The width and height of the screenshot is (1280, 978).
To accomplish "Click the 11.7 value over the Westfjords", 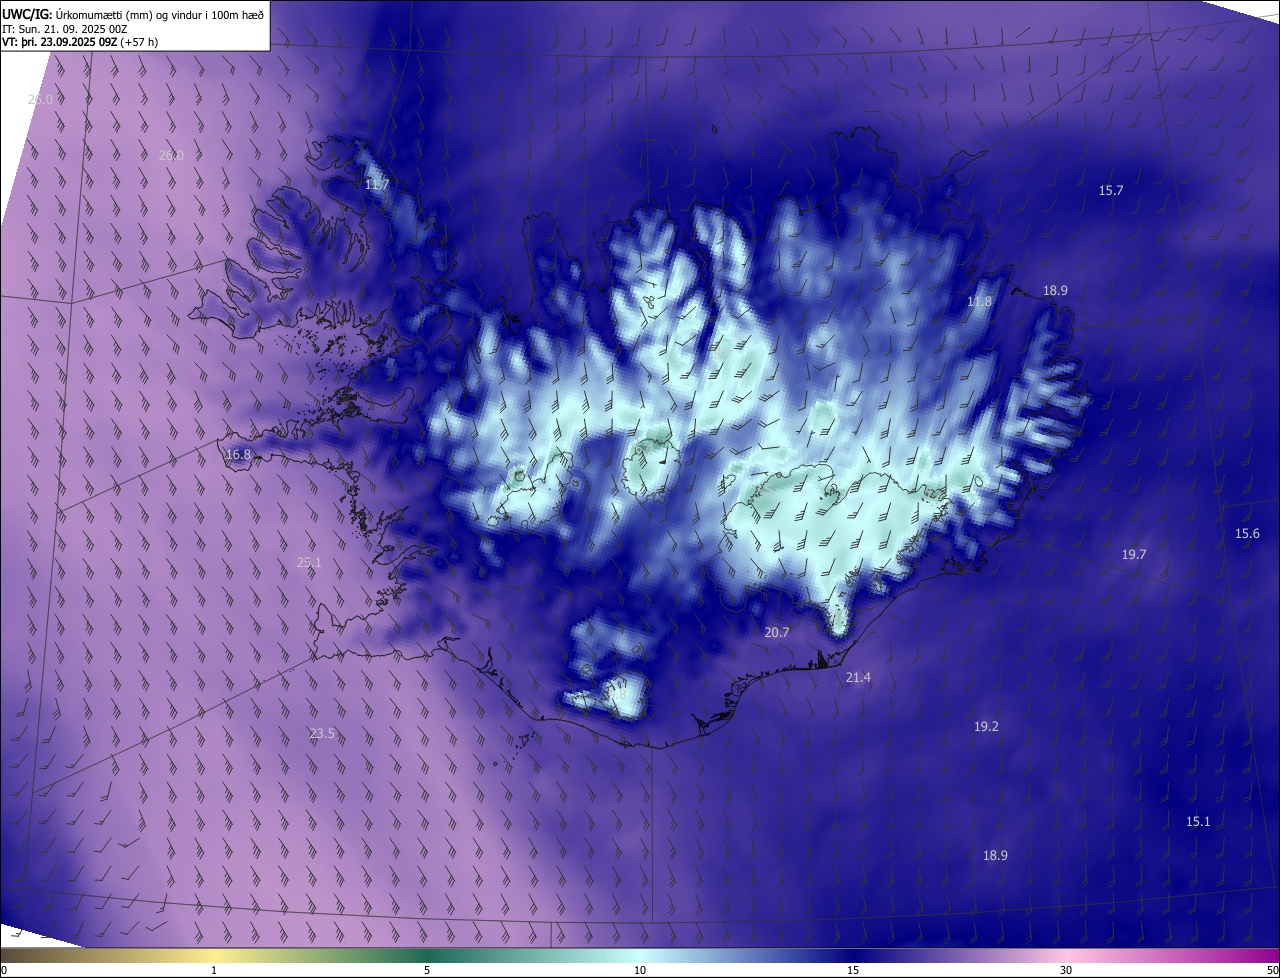I will click(x=377, y=185).
